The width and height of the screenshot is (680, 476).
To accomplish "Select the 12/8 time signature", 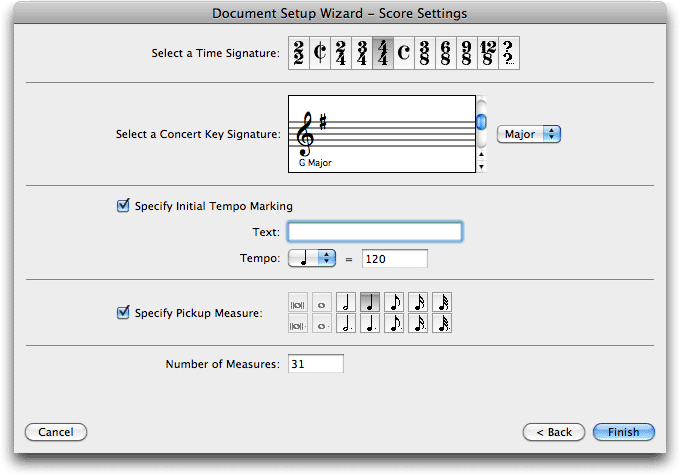I will click(488, 53).
